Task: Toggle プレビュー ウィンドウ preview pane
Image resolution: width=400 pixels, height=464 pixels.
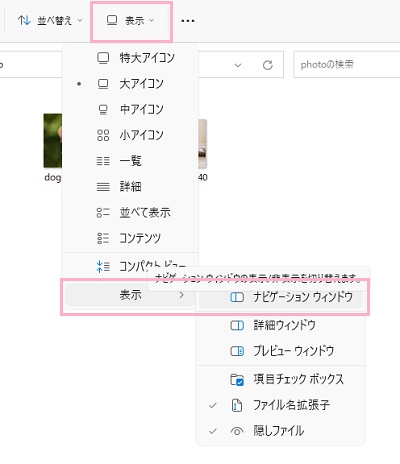Action: tap(280, 351)
